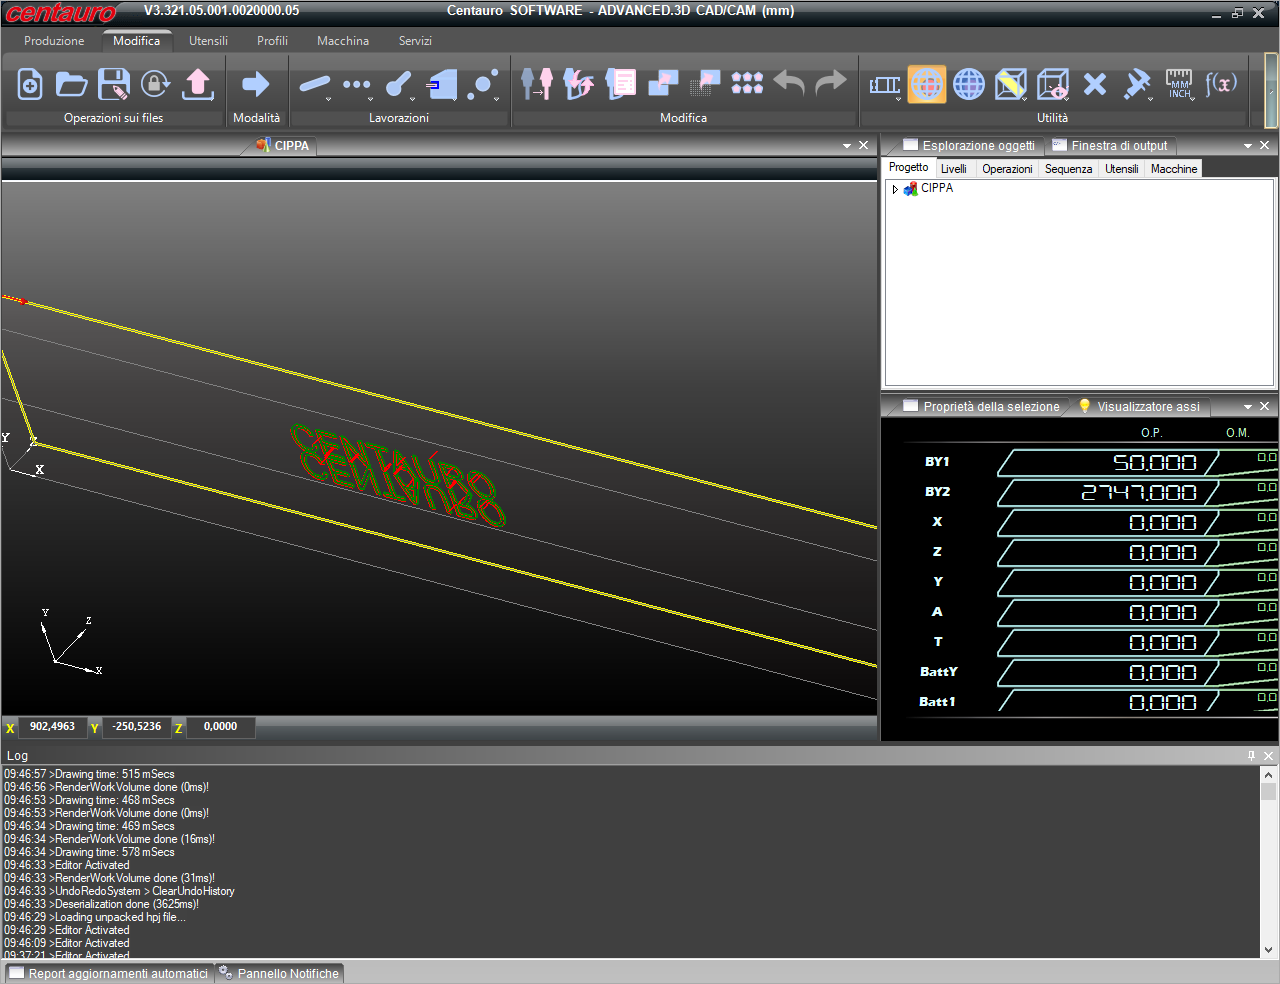The width and height of the screenshot is (1280, 984).
Task: Close the Esplorazione oggetti panel
Action: (x=1265, y=146)
